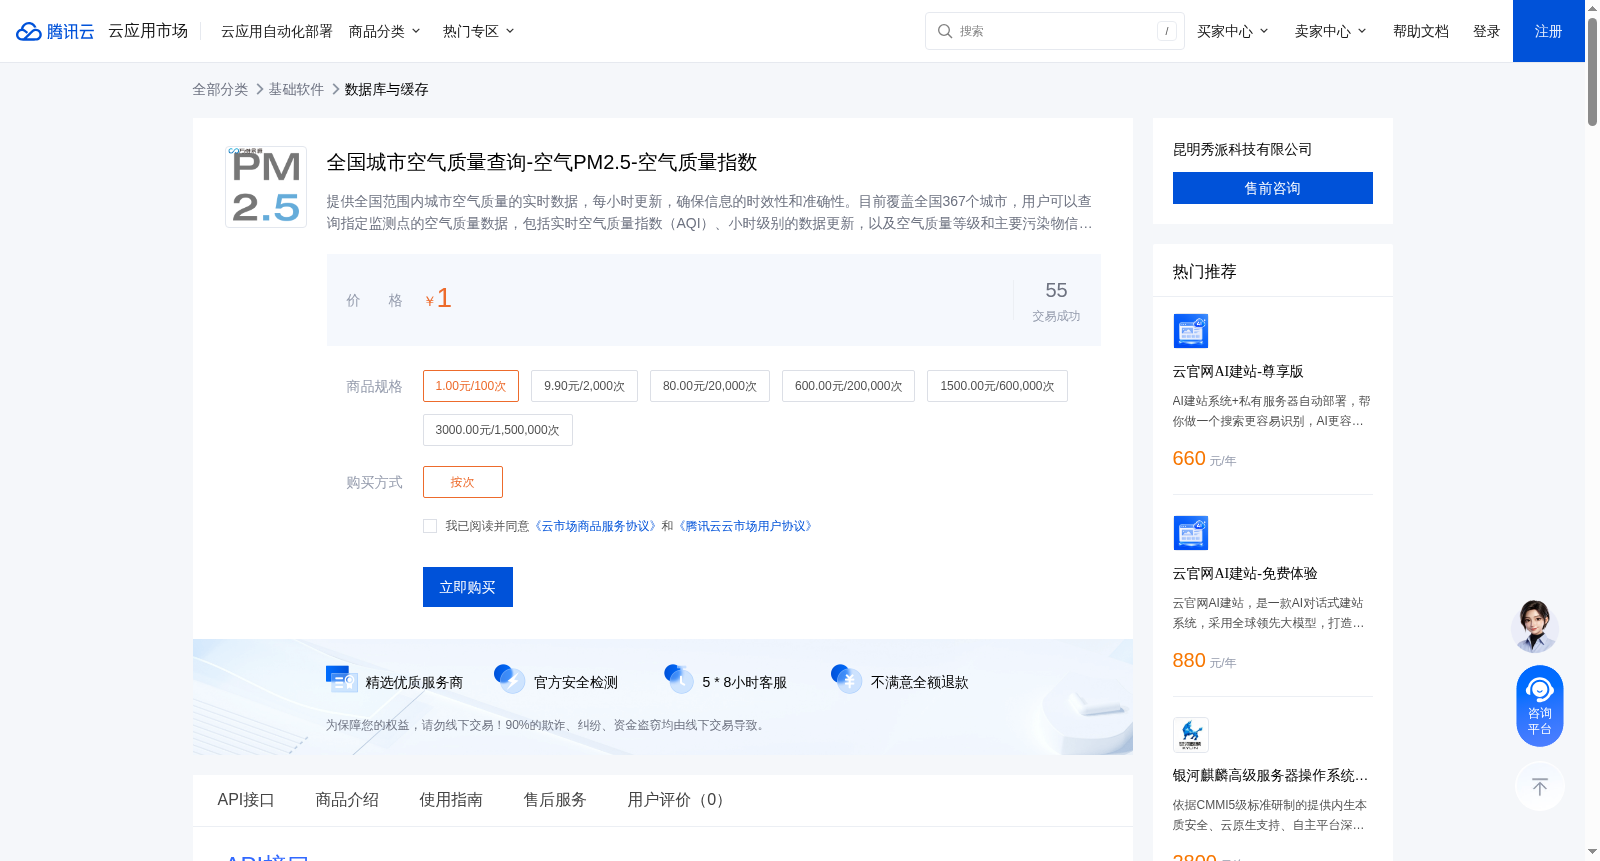Open the 咨询平台 floating button
This screenshot has width=1600, height=861.
(1540, 705)
